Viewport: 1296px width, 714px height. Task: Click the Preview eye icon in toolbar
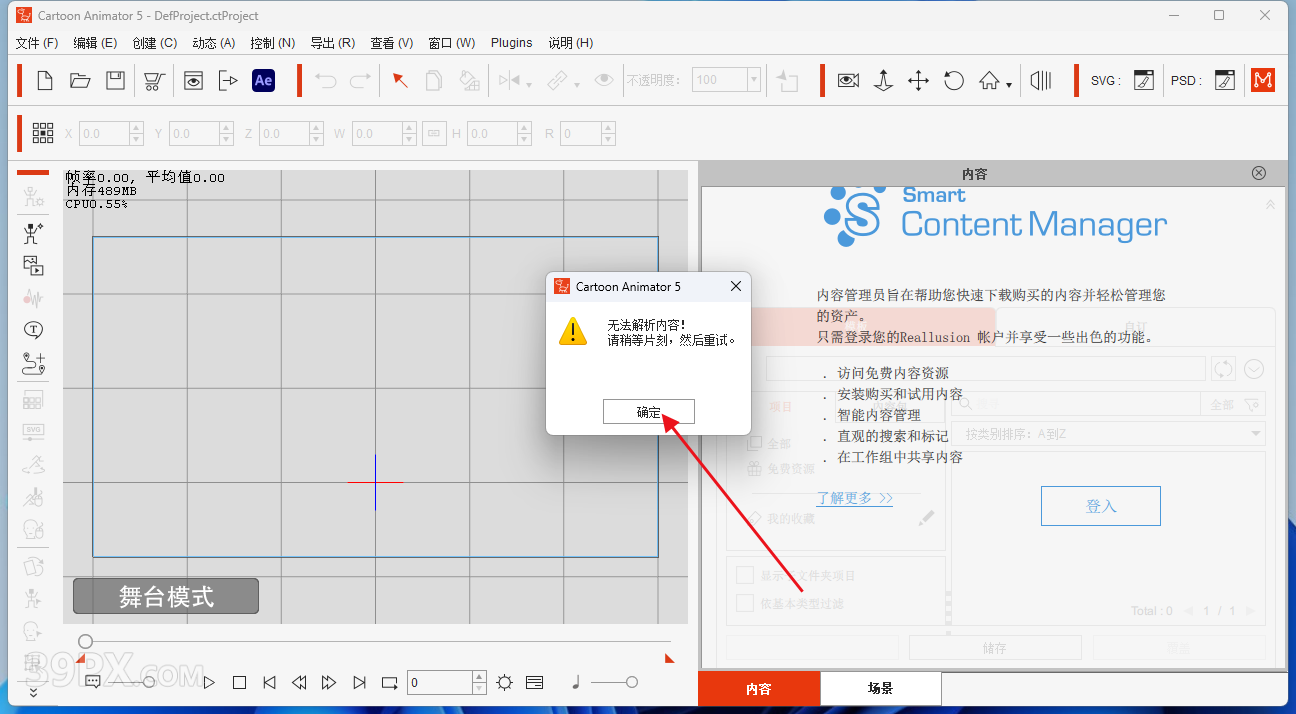[193, 81]
